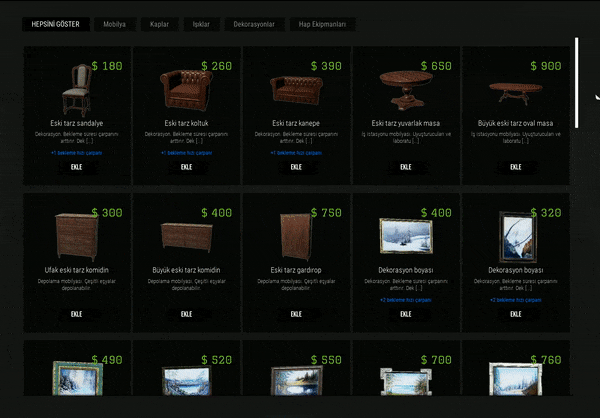600x418 pixels.
Task: Show the Dekorasyonlar tab
Action: [254, 24]
